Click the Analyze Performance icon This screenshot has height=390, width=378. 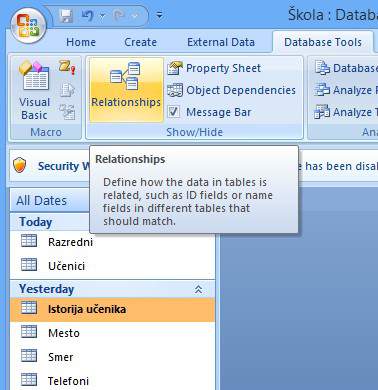(x=322, y=90)
